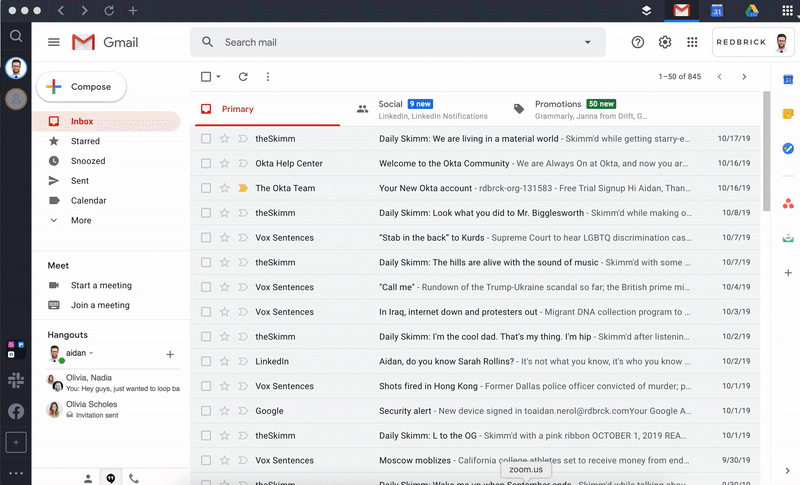Image resolution: width=800 pixels, height=485 pixels.
Task: Open the select-all checkbox dropdown arrow
Action: [218, 76]
